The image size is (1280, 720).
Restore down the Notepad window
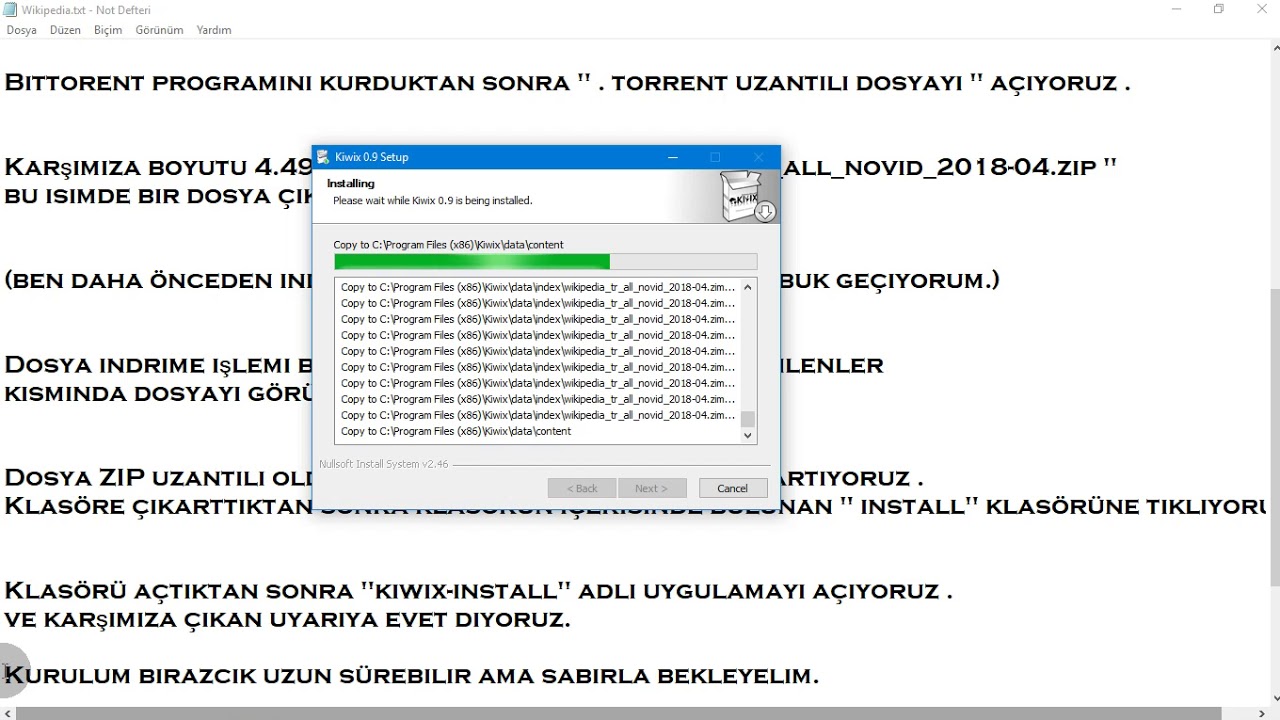click(1219, 9)
